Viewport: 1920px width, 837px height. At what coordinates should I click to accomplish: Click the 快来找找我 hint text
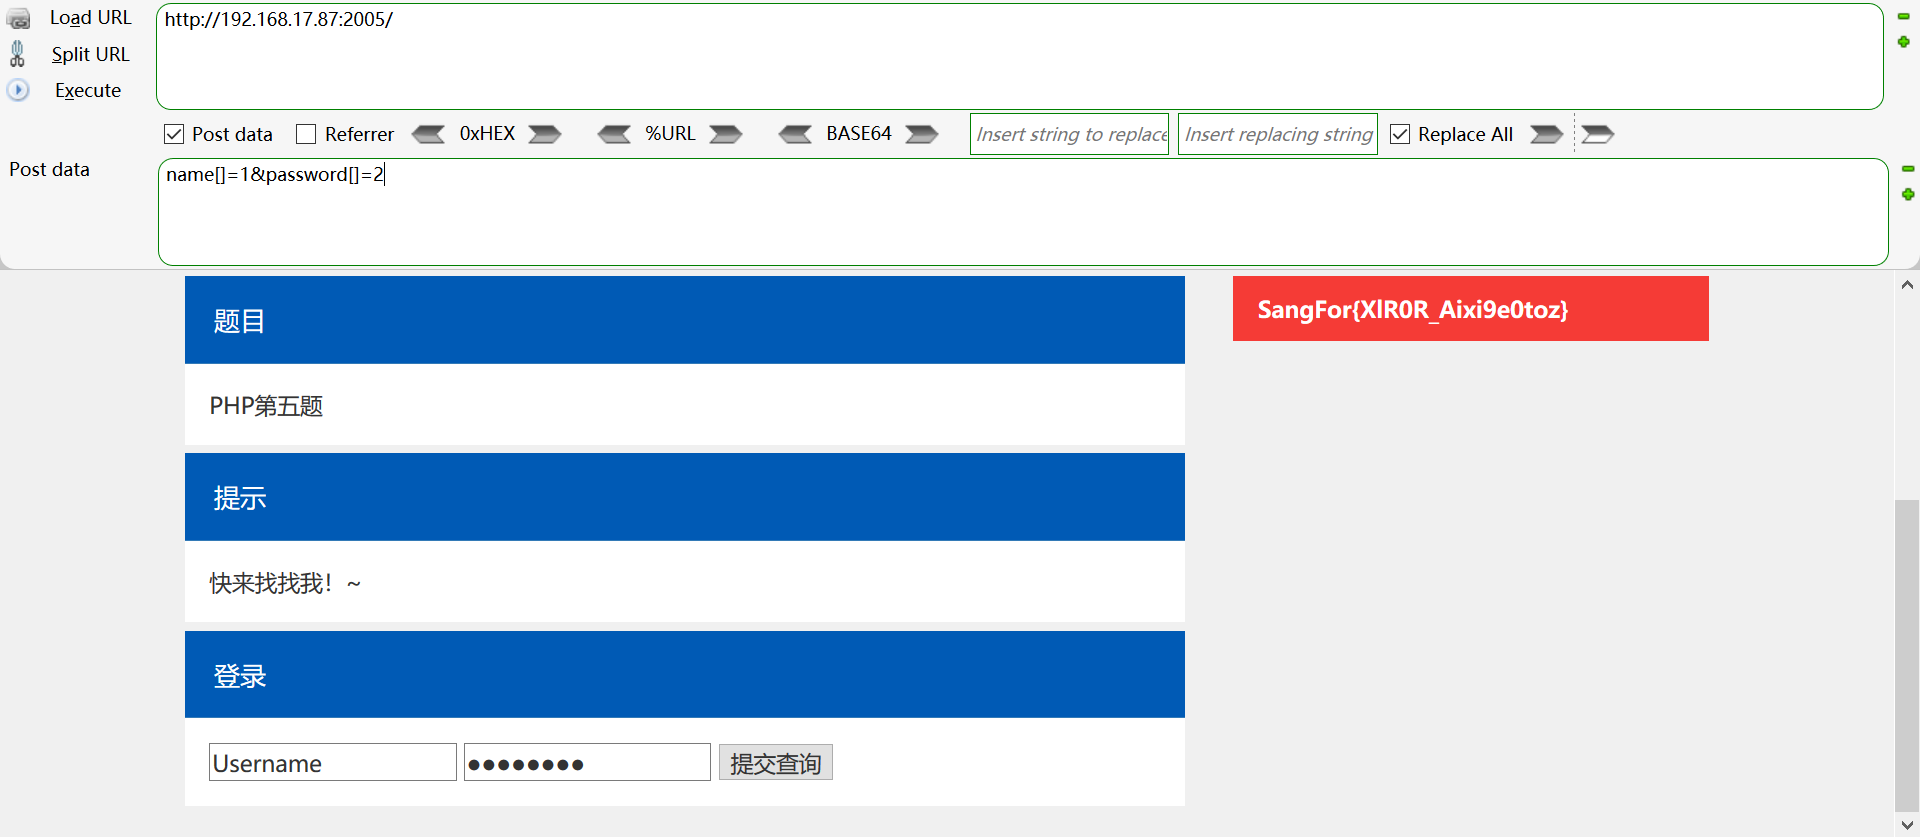click(x=285, y=583)
